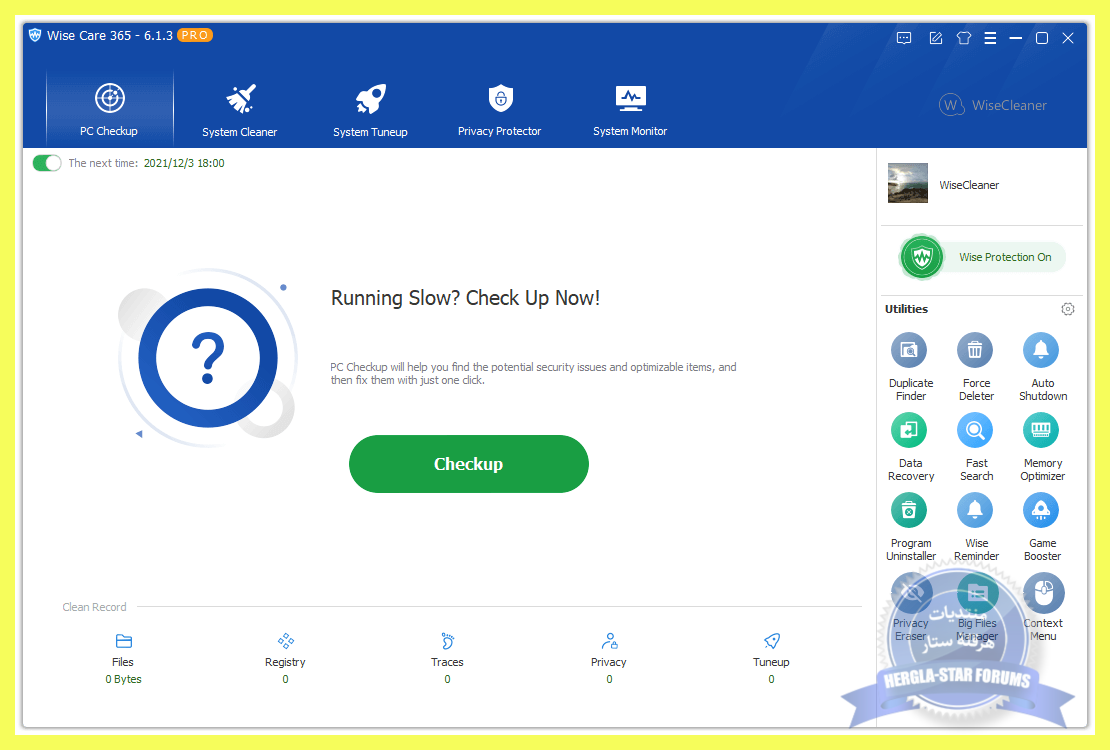
Task: Click the 'Clean Record' label
Action: [x=94, y=607]
